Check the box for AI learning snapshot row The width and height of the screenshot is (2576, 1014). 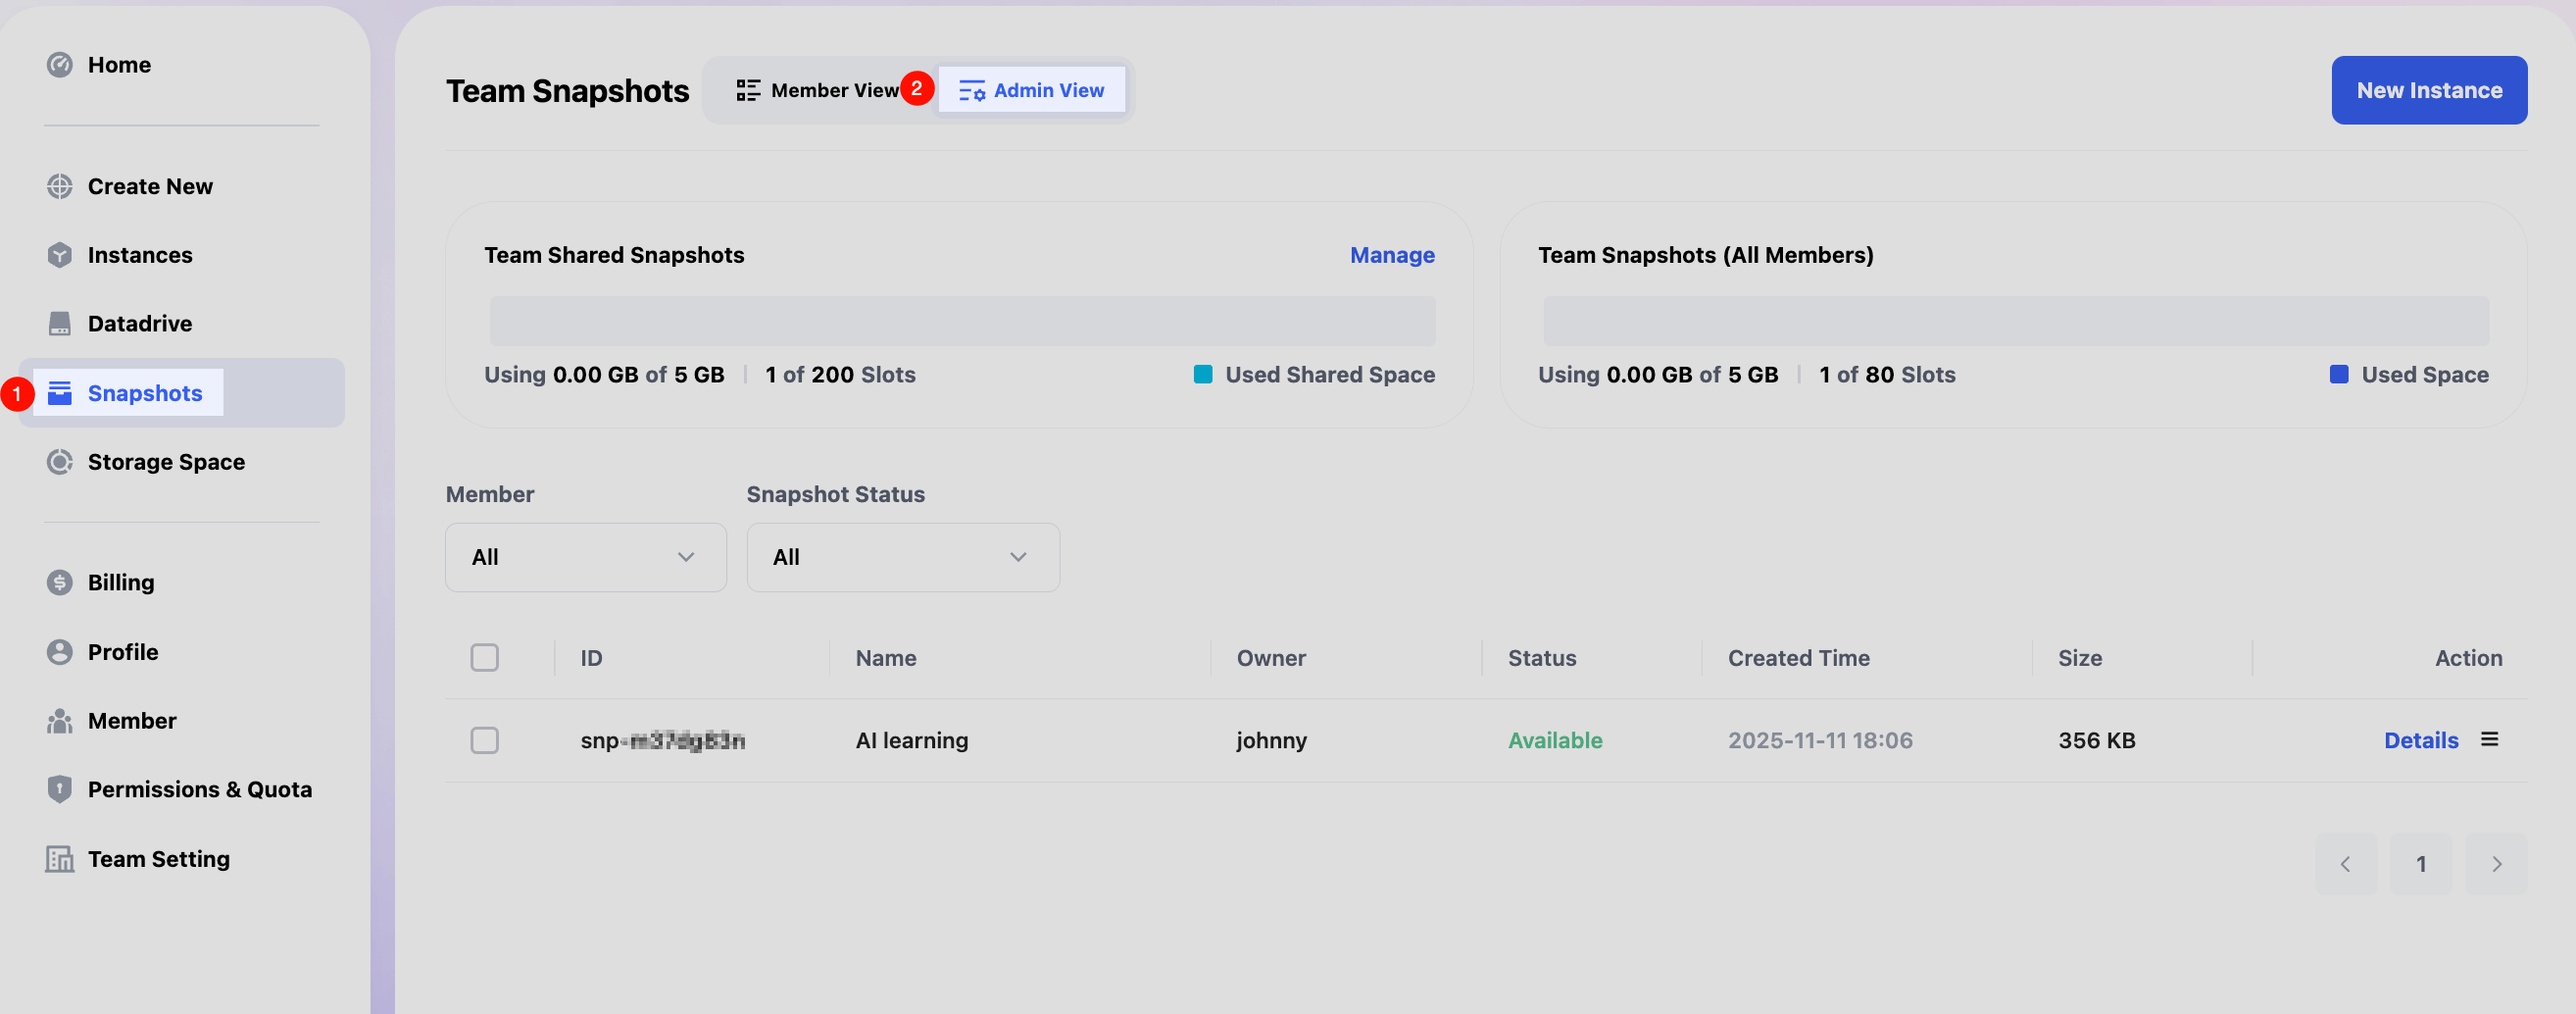485,741
